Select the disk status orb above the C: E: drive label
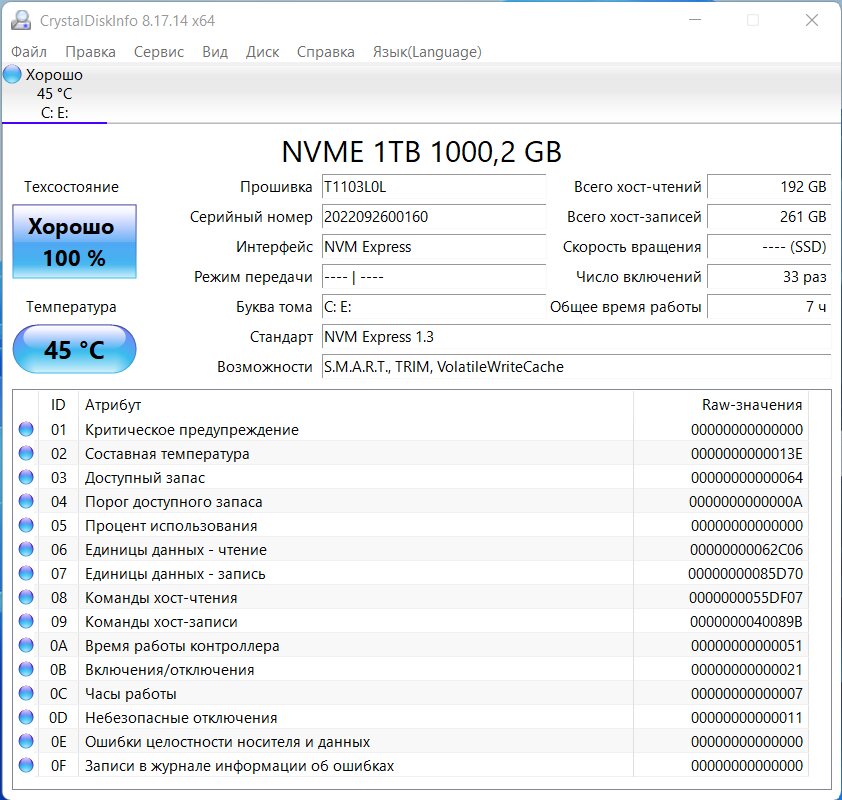The image size is (842, 800). tap(12, 74)
